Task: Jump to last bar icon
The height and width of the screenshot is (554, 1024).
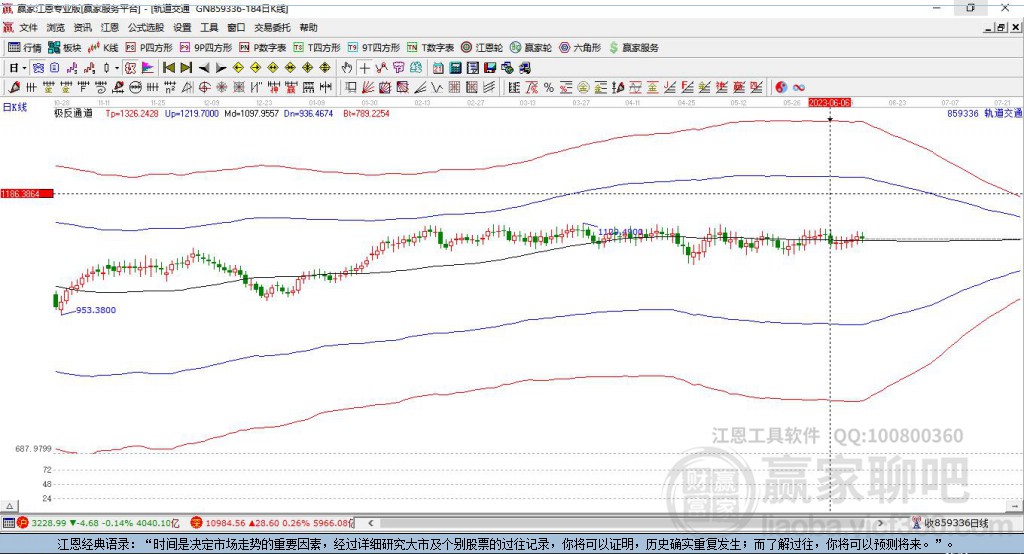Action: (x=186, y=68)
